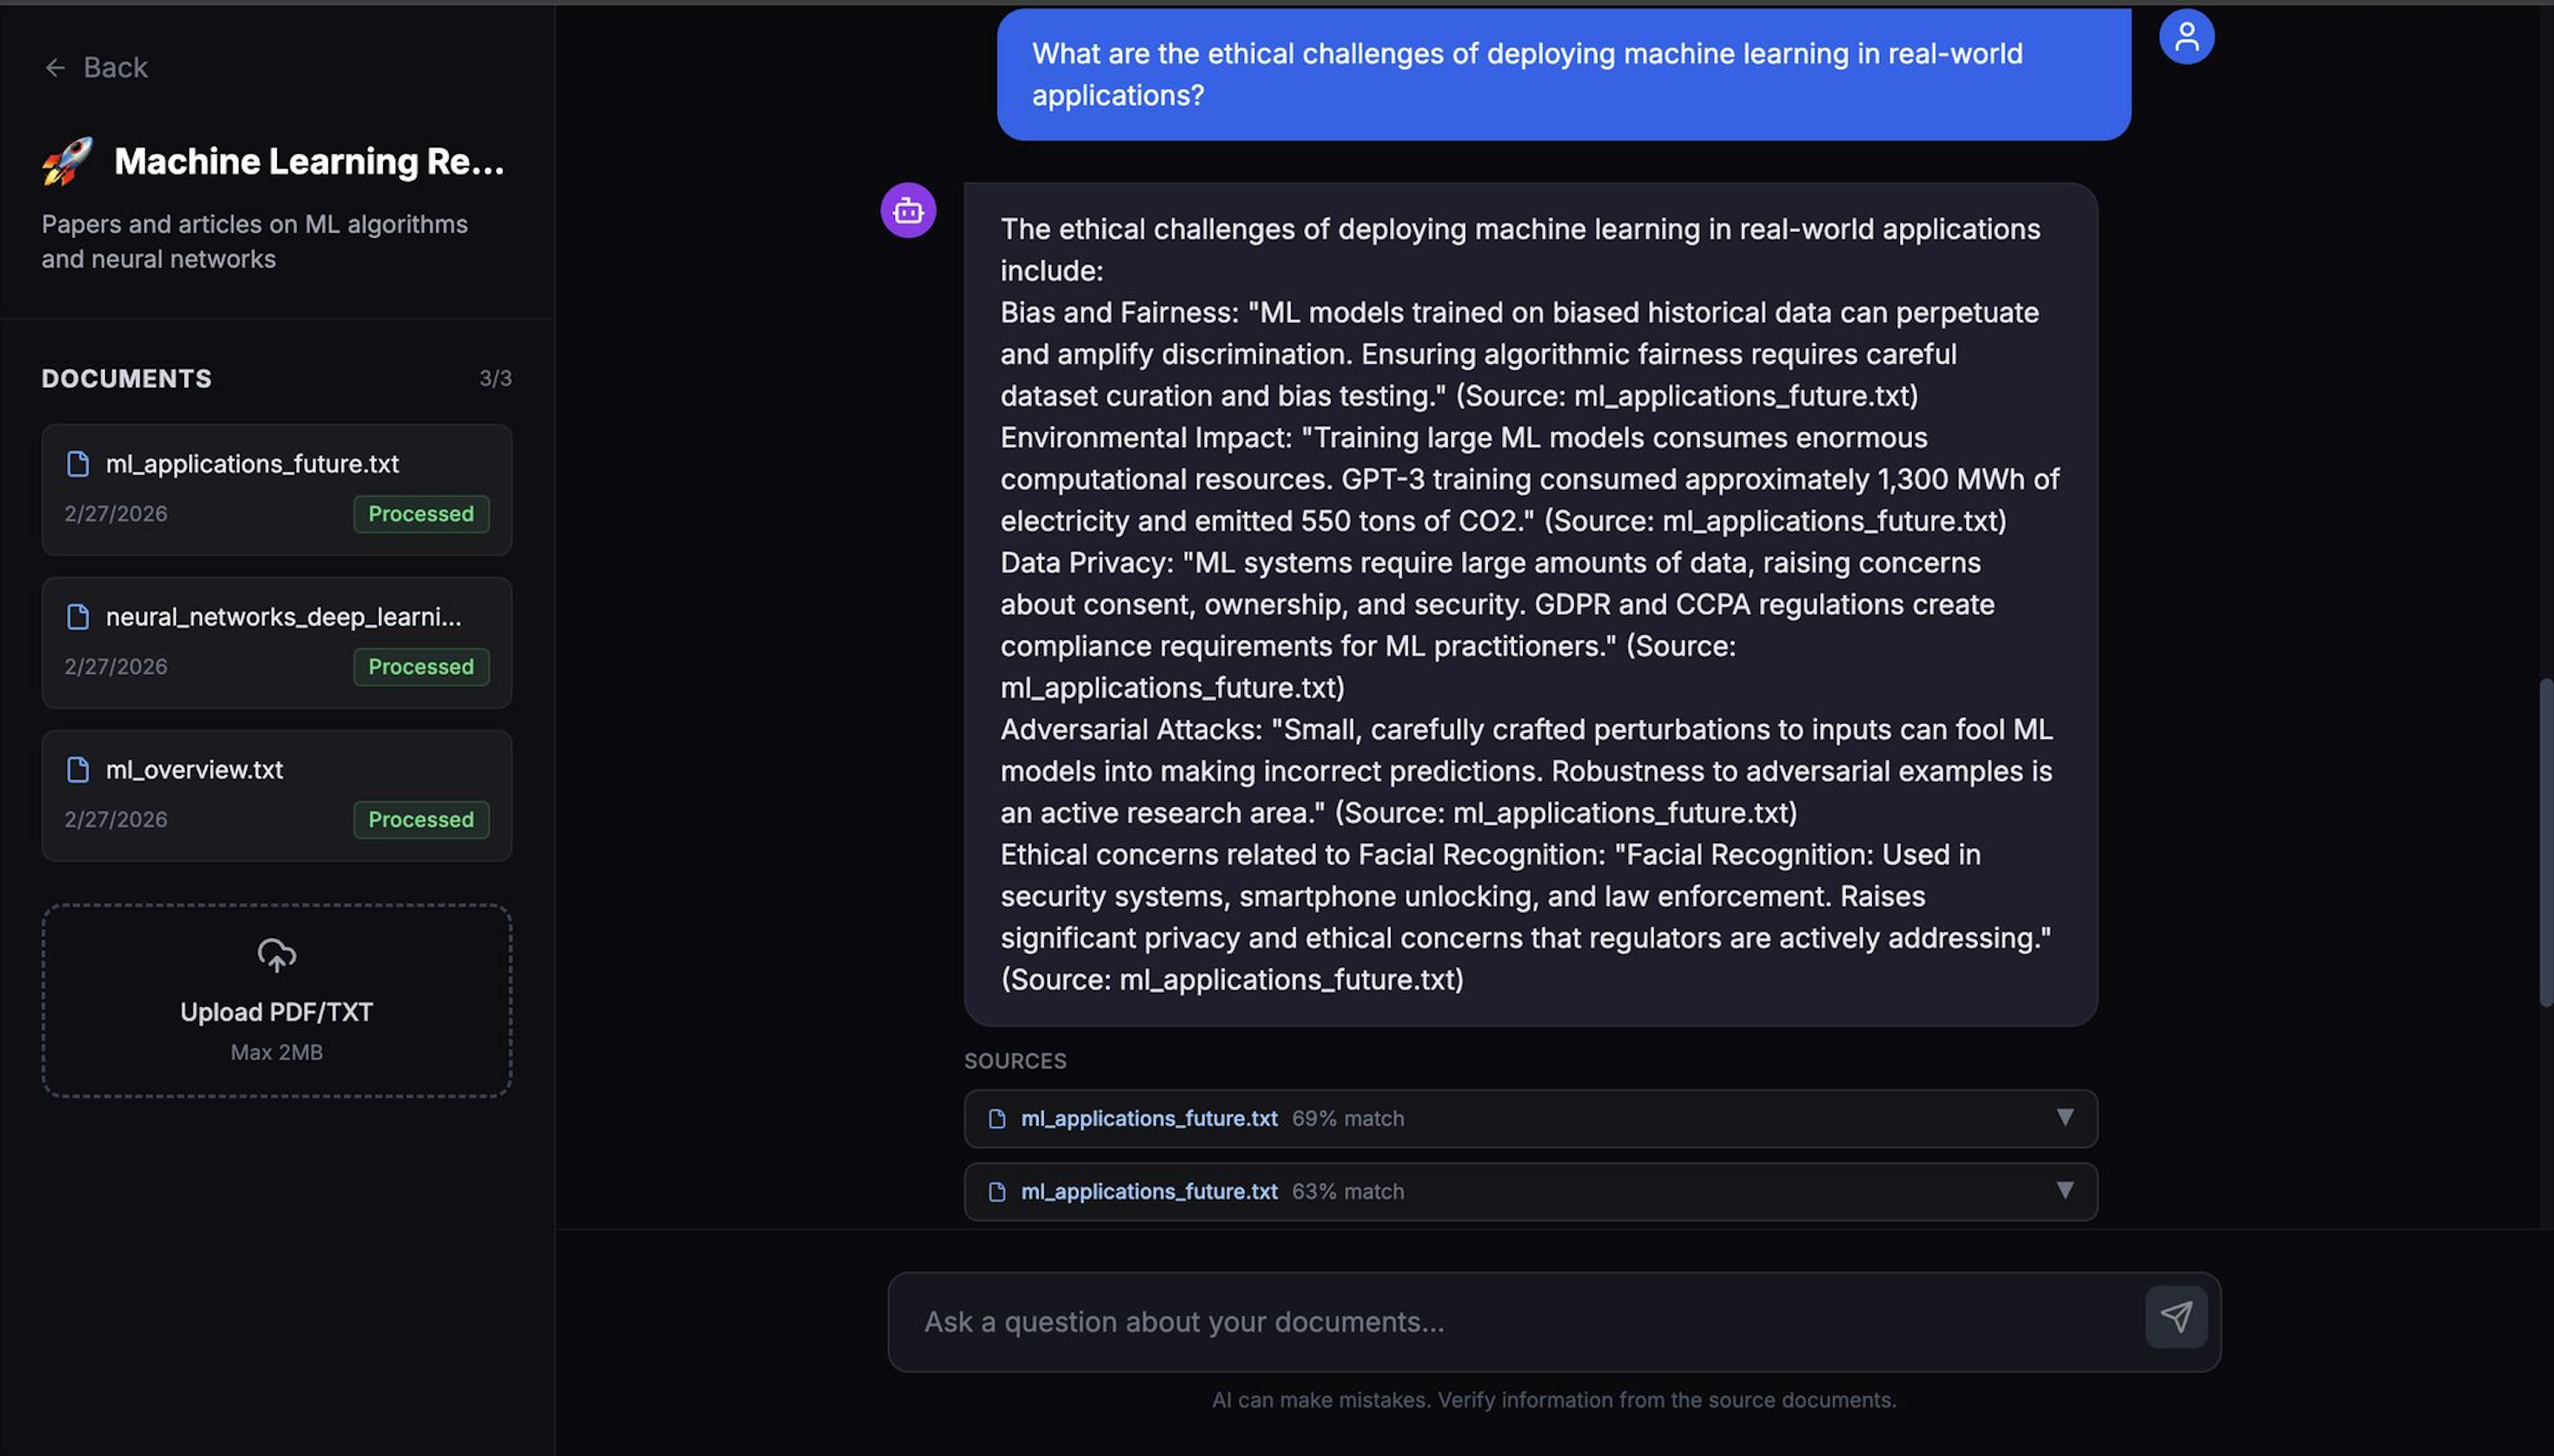The image size is (2554, 1456).
Task: Click the cloud upload icon
Action: click(x=277, y=956)
